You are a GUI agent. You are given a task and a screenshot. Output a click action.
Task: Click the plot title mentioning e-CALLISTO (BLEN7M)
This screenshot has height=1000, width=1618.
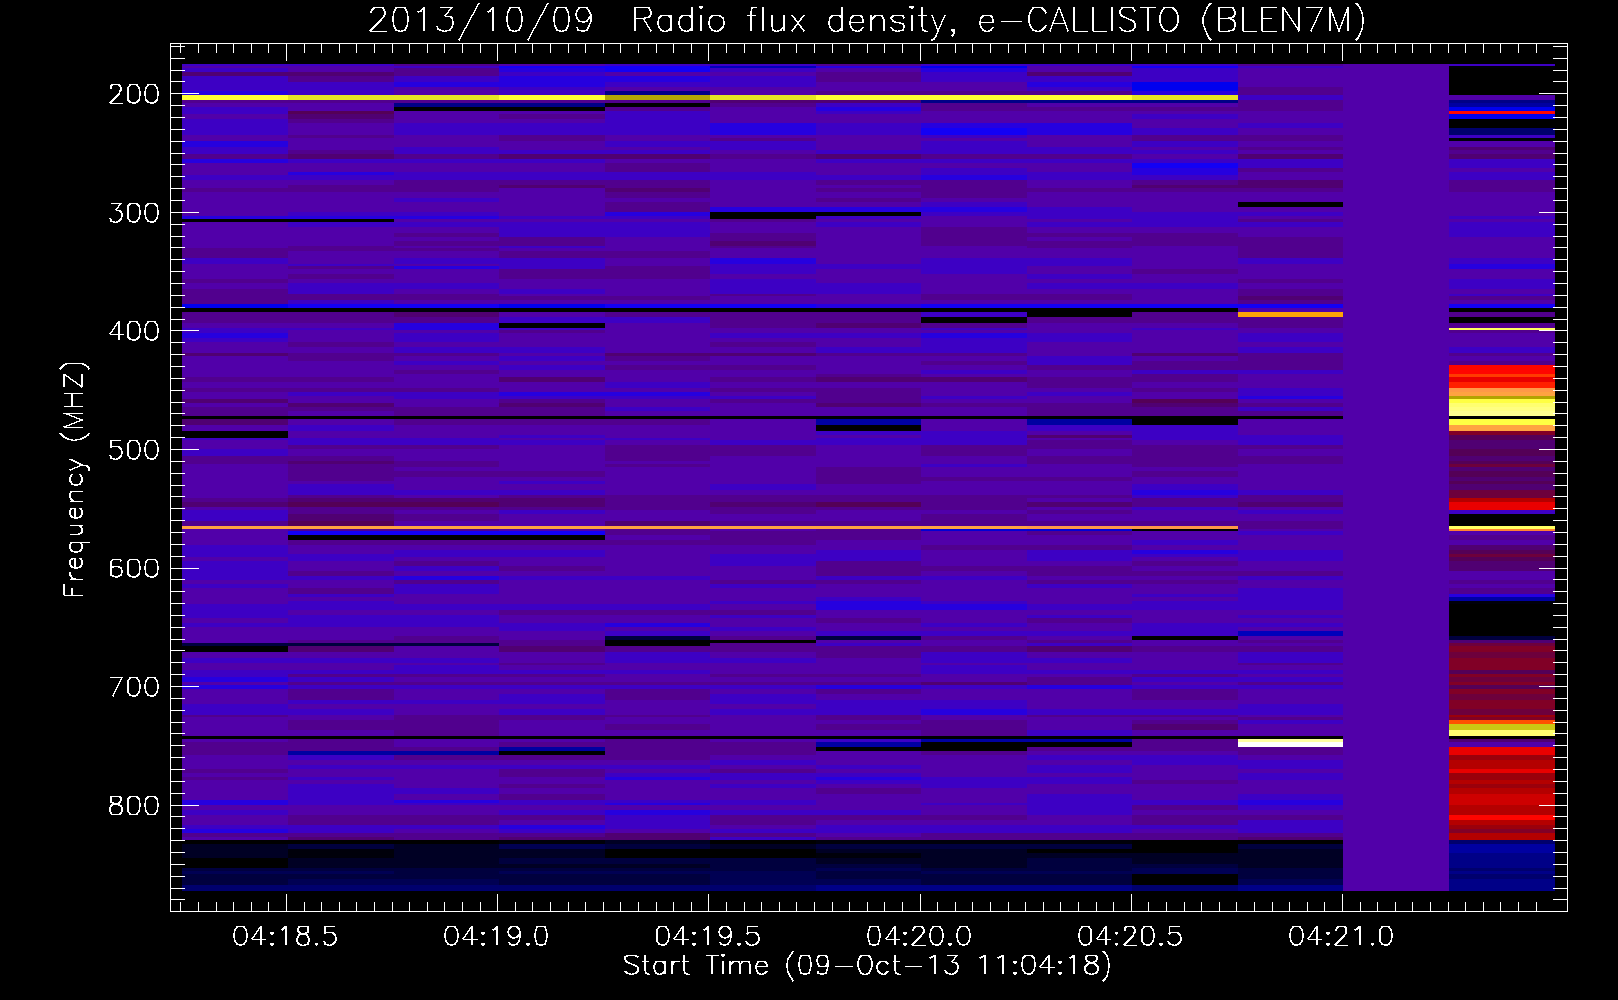click(867, 20)
